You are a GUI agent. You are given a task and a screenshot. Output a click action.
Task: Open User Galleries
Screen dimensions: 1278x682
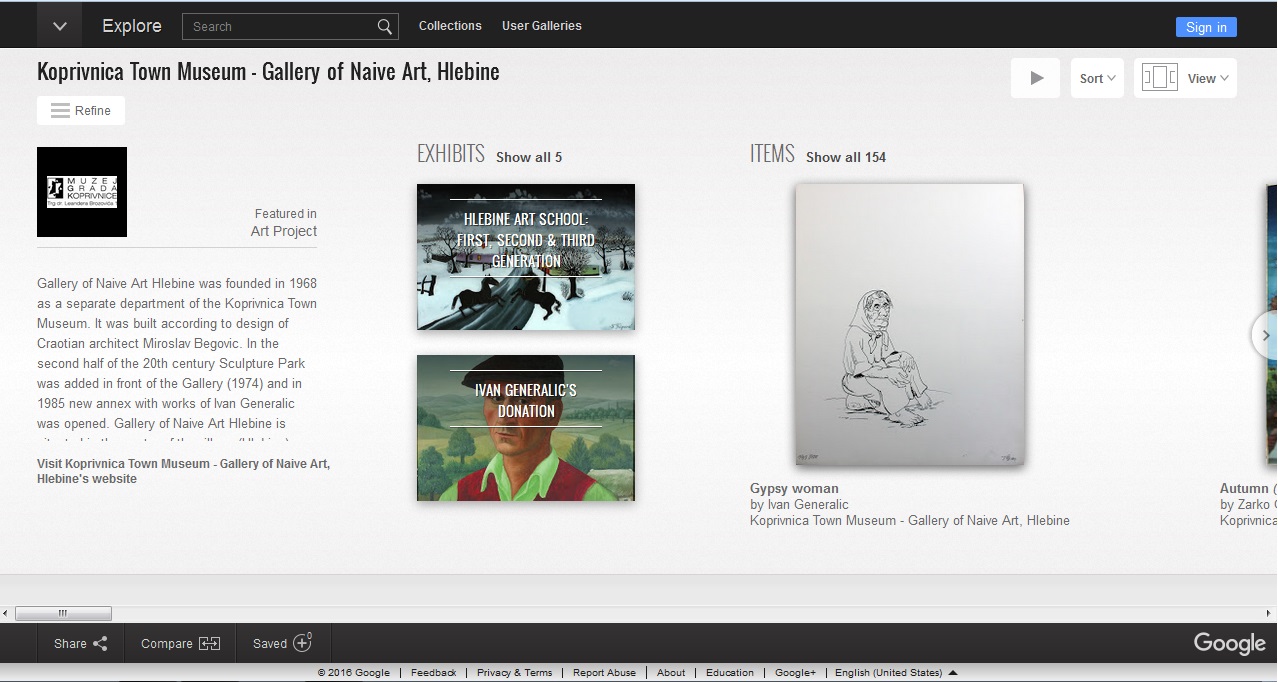(x=542, y=26)
